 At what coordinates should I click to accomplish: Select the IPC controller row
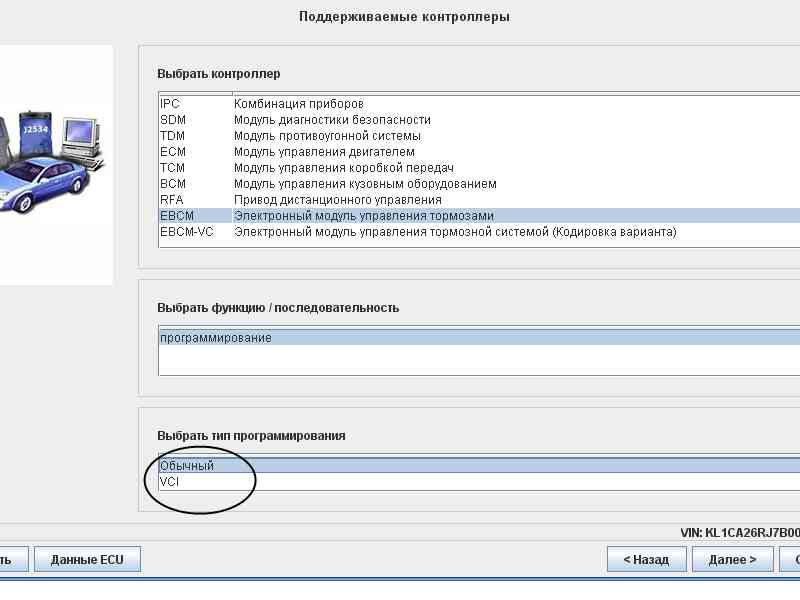click(480, 104)
